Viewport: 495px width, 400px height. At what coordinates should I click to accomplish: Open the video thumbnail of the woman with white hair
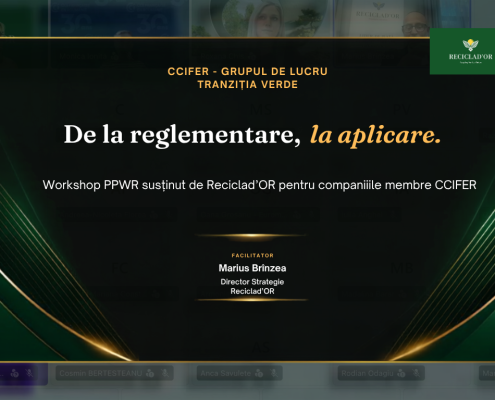[x=261, y=18]
